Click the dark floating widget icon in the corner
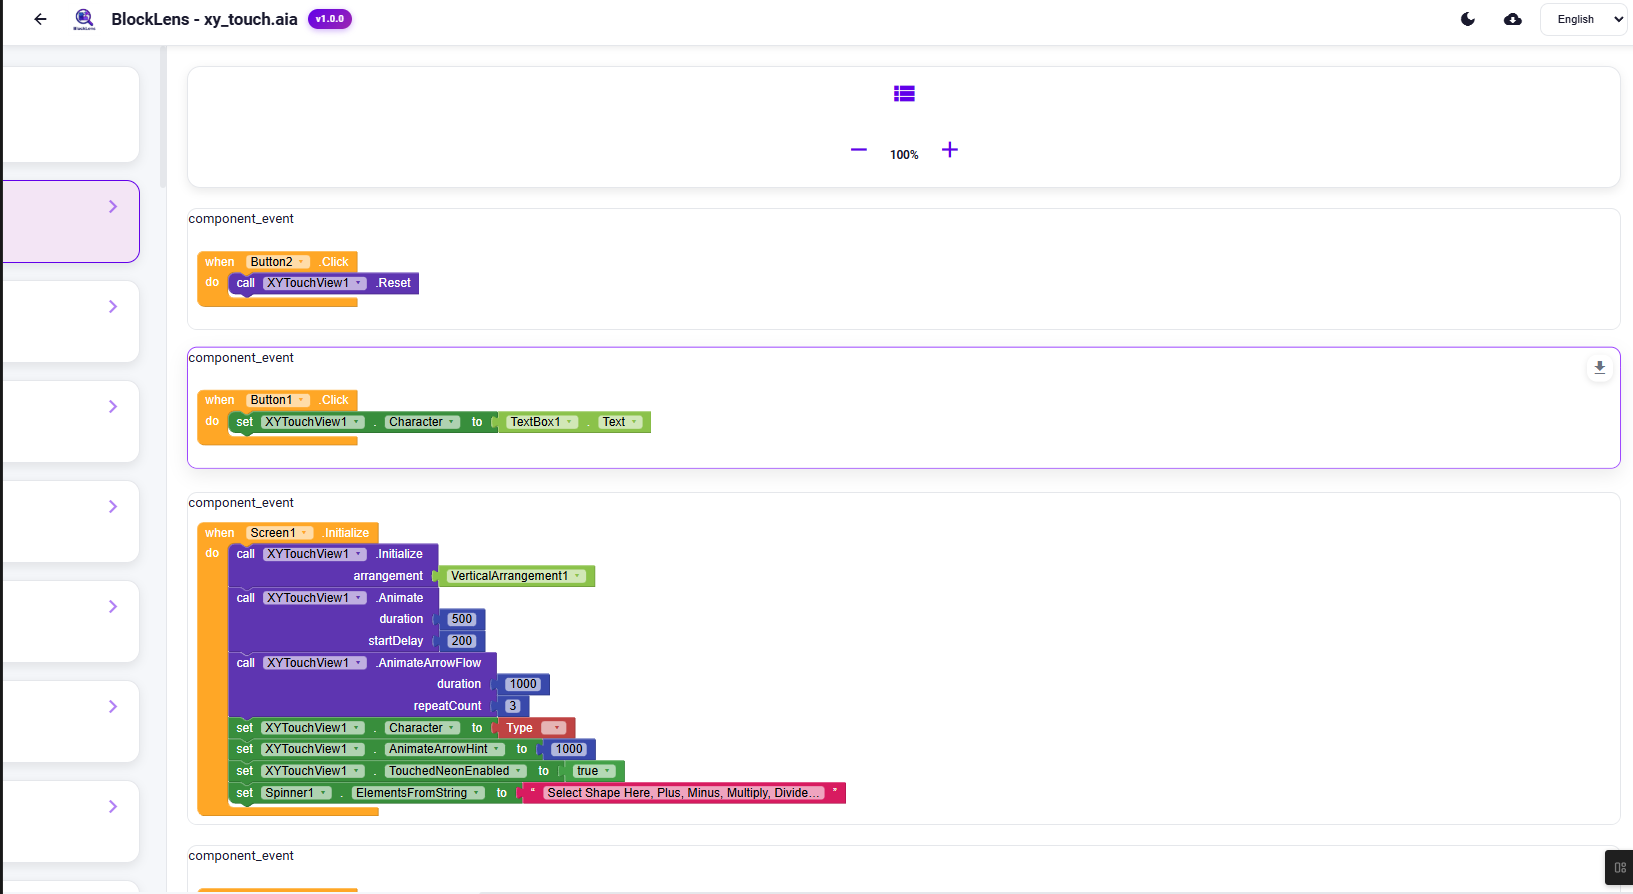 tap(1620, 867)
